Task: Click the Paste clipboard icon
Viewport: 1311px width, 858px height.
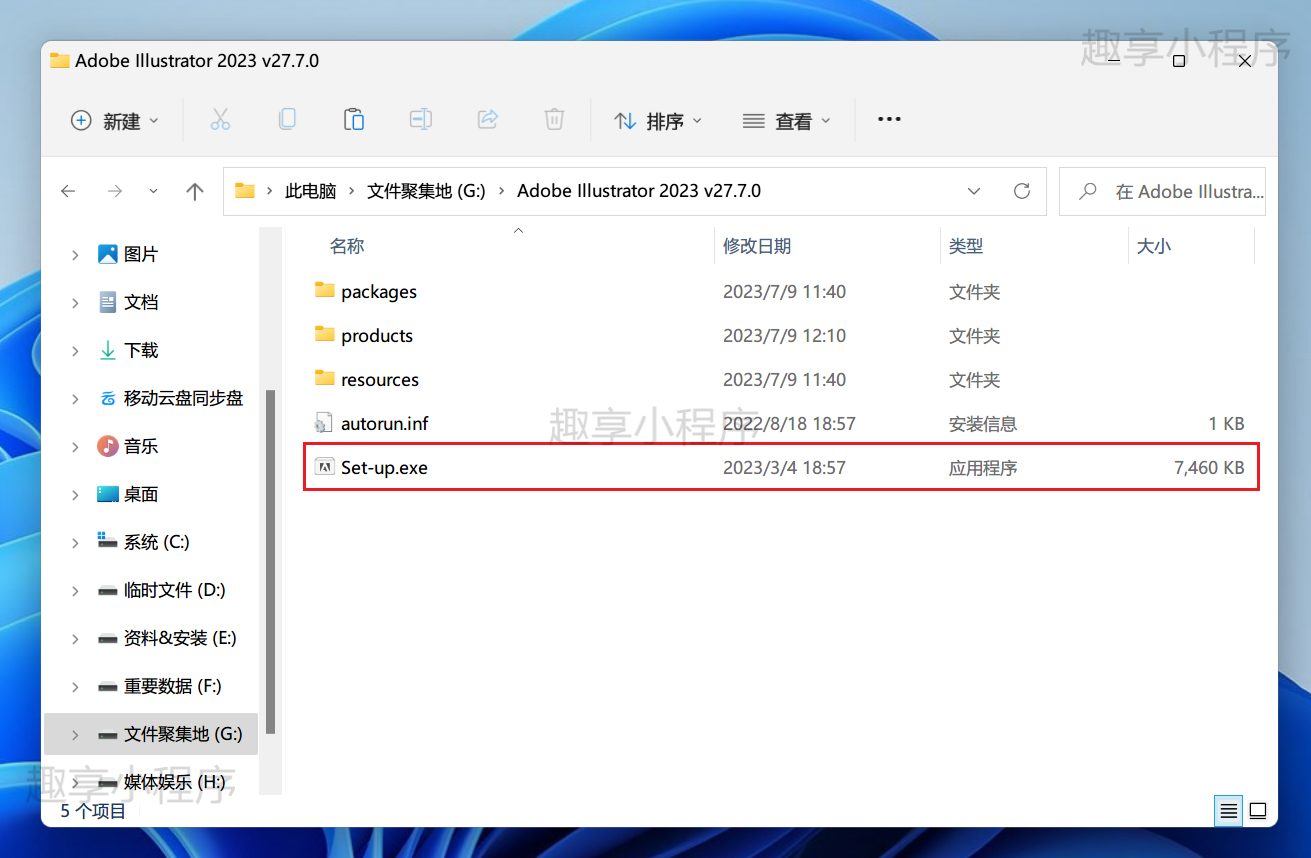Action: tap(353, 120)
